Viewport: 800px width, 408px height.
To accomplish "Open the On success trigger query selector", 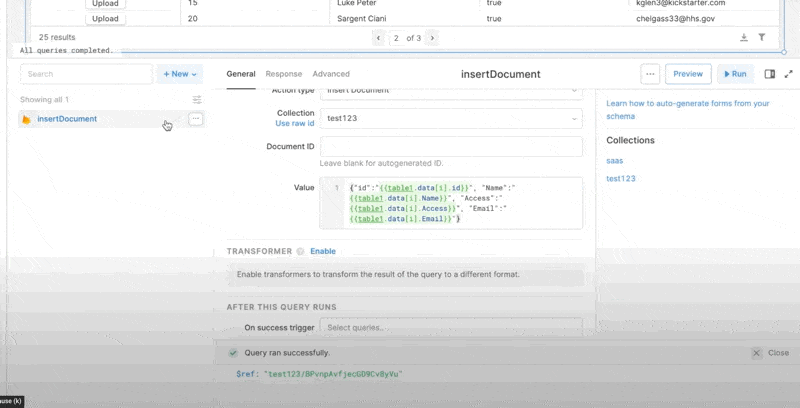I will [x=450, y=328].
